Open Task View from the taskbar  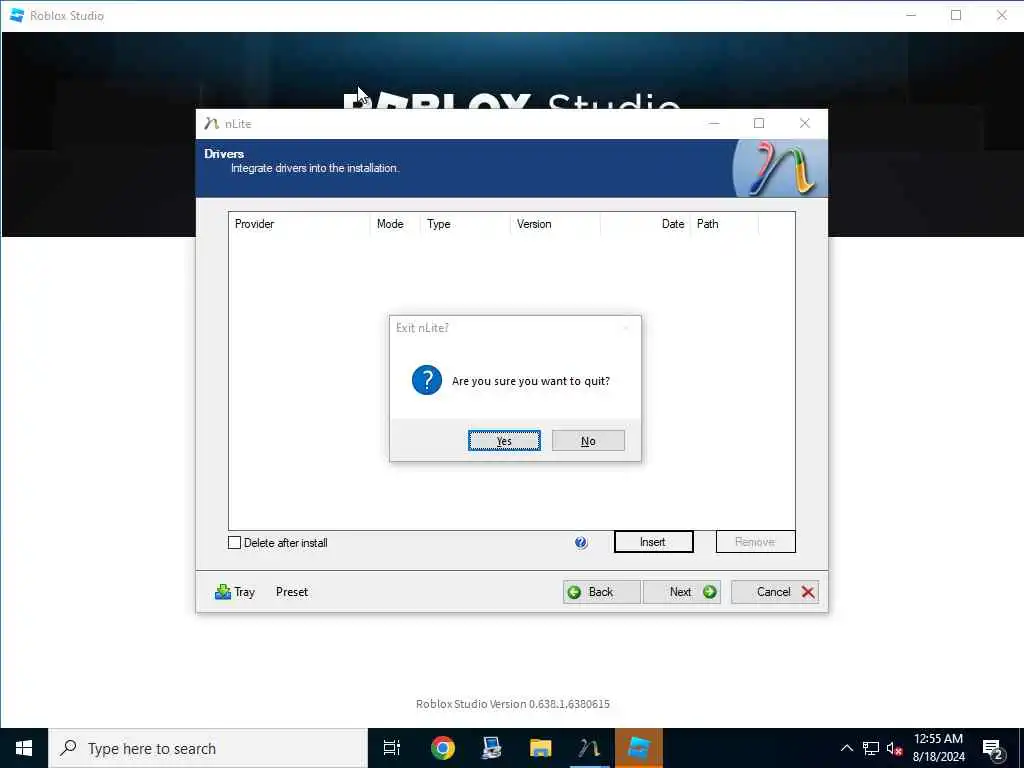pyautogui.click(x=392, y=748)
